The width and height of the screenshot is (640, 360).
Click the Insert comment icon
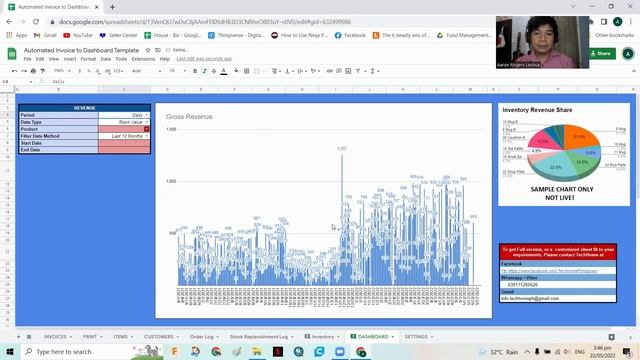(339, 71)
